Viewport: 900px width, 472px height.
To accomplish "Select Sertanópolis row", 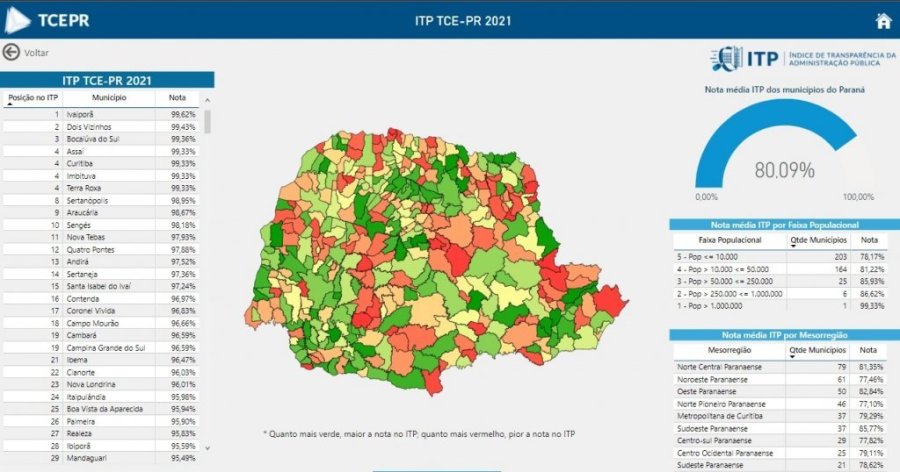I will tap(100, 200).
